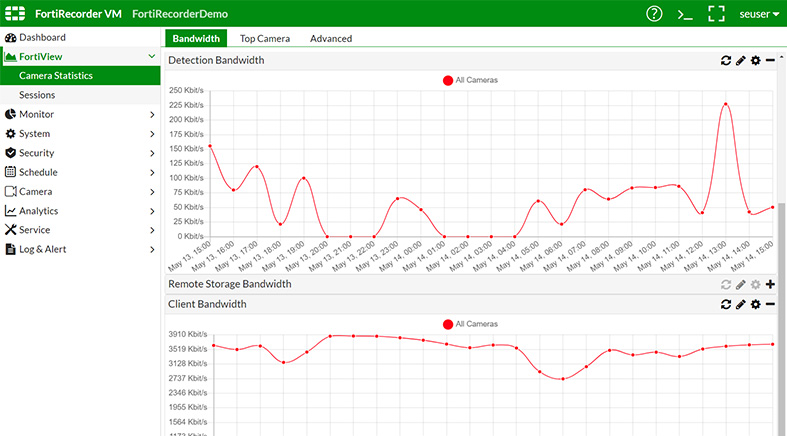This screenshot has height=436, width=787.
Task: Toggle All Cameras legend in Client Bandwidth
Action: pos(470,324)
